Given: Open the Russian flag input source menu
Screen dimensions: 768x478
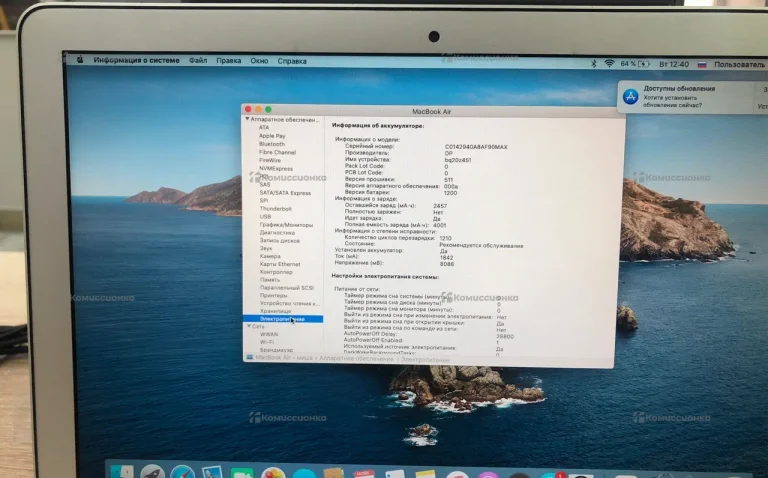Looking at the screenshot, I should [x=702, y=65].
